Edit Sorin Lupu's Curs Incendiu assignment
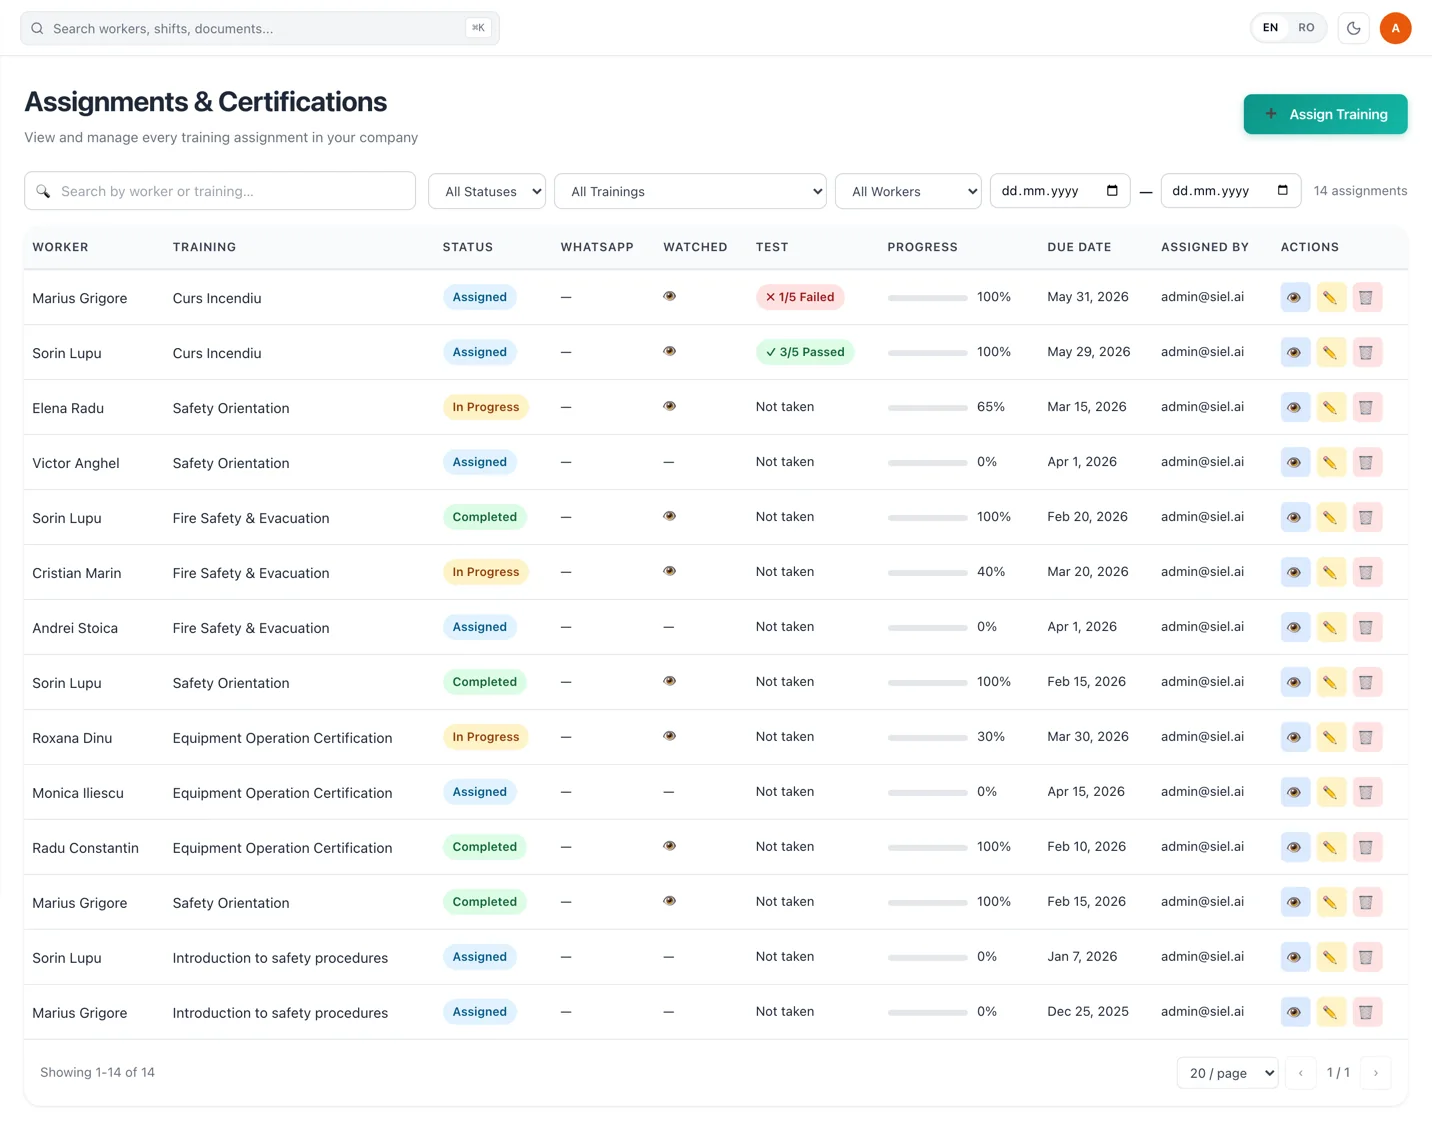This screenshot has width=1432, height=1130. (x=1331, y=352)
